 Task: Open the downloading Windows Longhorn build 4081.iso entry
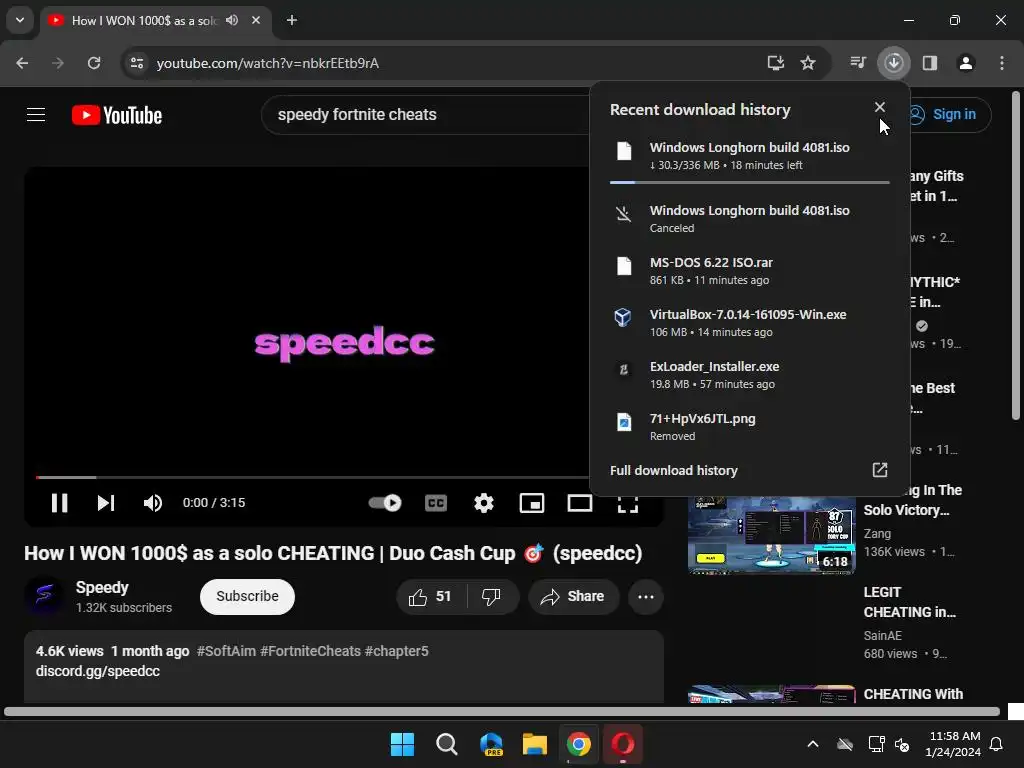point(749,155)
